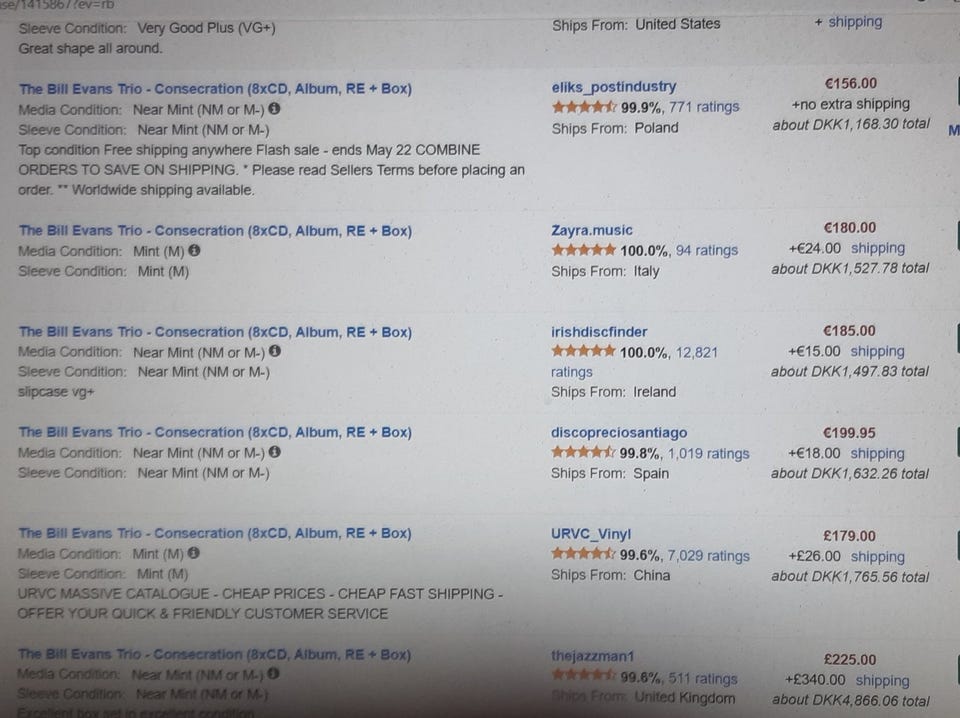Click media condition info icon in discopreciosantiago listing
The height and width of the screenshot is (718, 960).
275,452
